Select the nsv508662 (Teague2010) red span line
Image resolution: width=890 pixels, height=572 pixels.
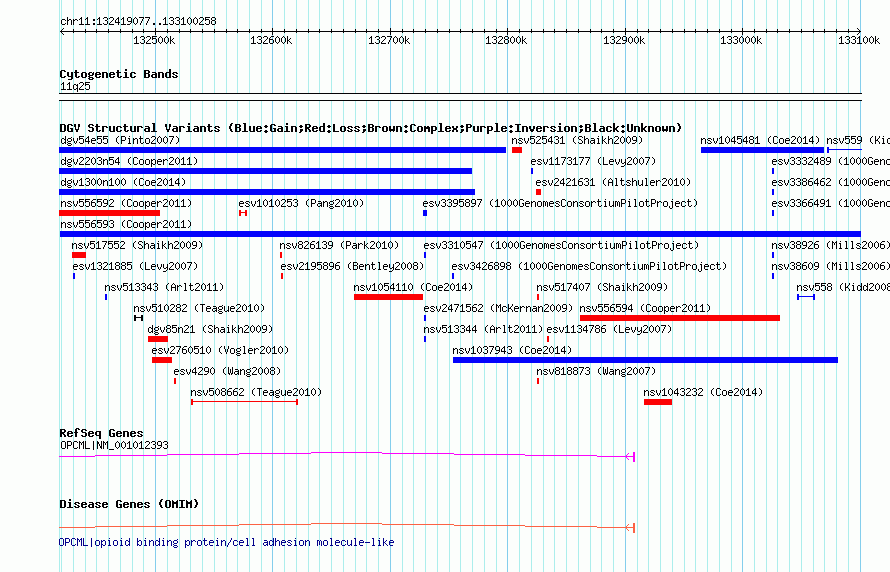[245, 402]
